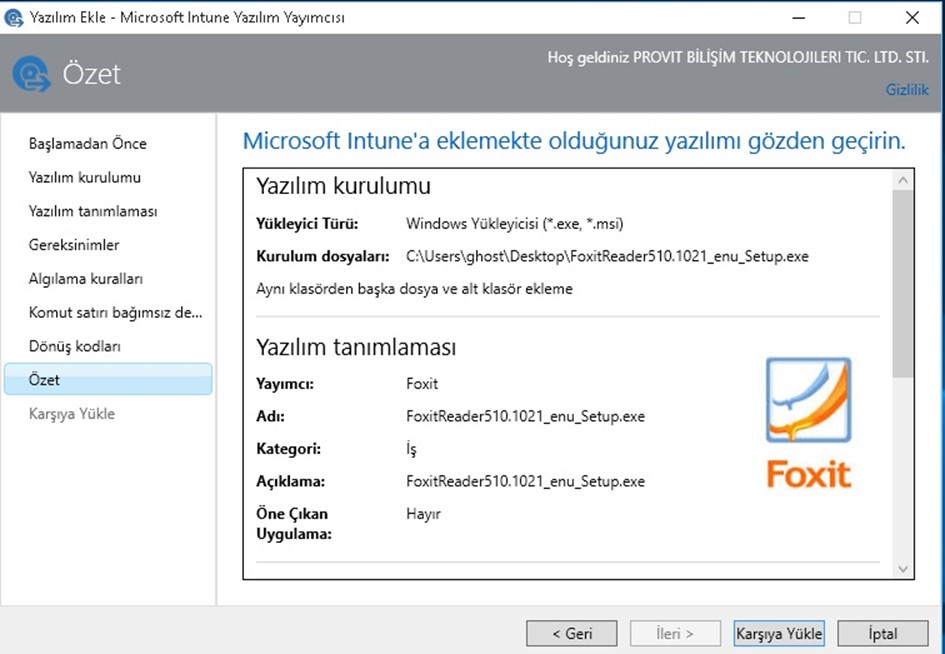Click the summary panel scroll down arrow
Image resolution: width=945 pixels, height=654 pixels.
pos(902,568)
